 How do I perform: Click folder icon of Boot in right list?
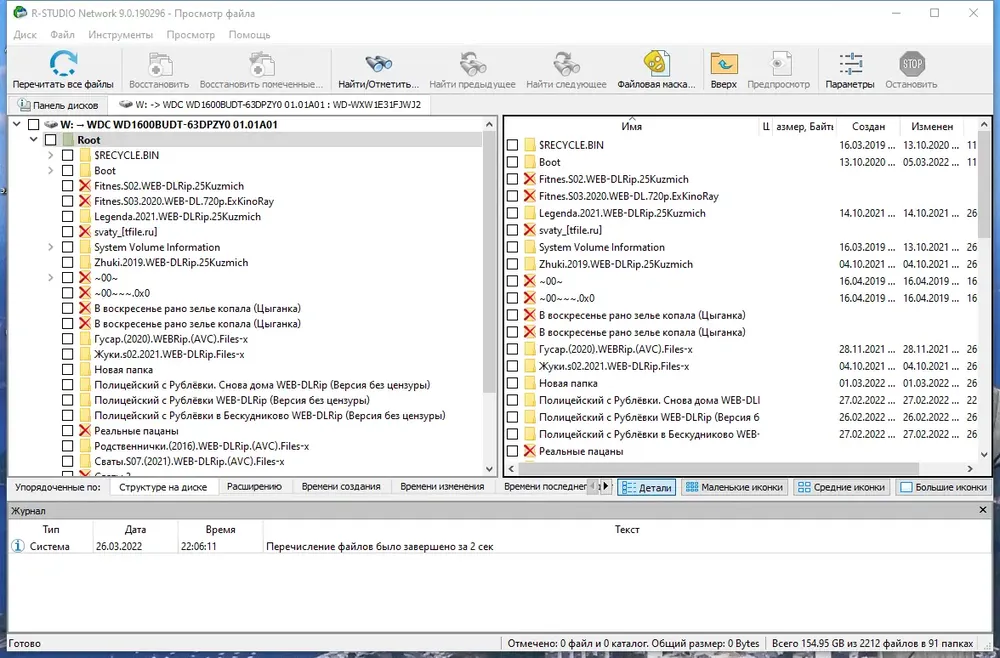[x=529, y=162]
